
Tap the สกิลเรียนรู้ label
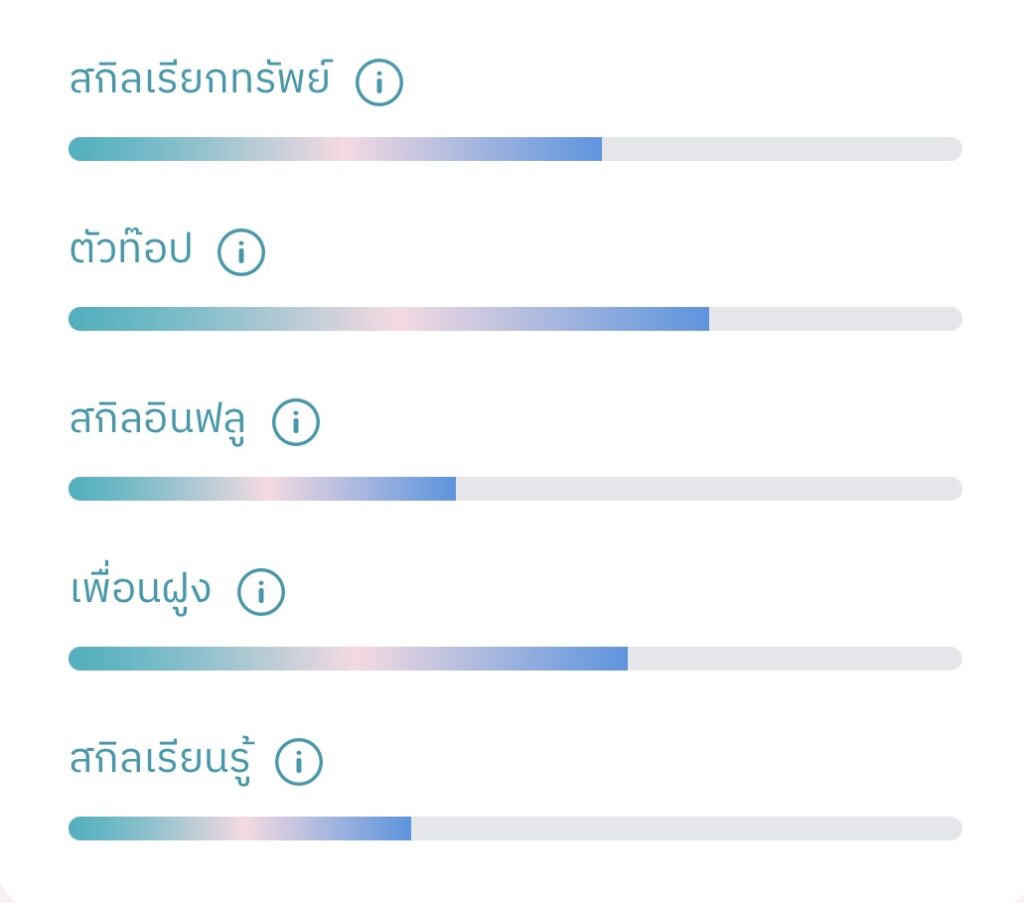[160, 761]
